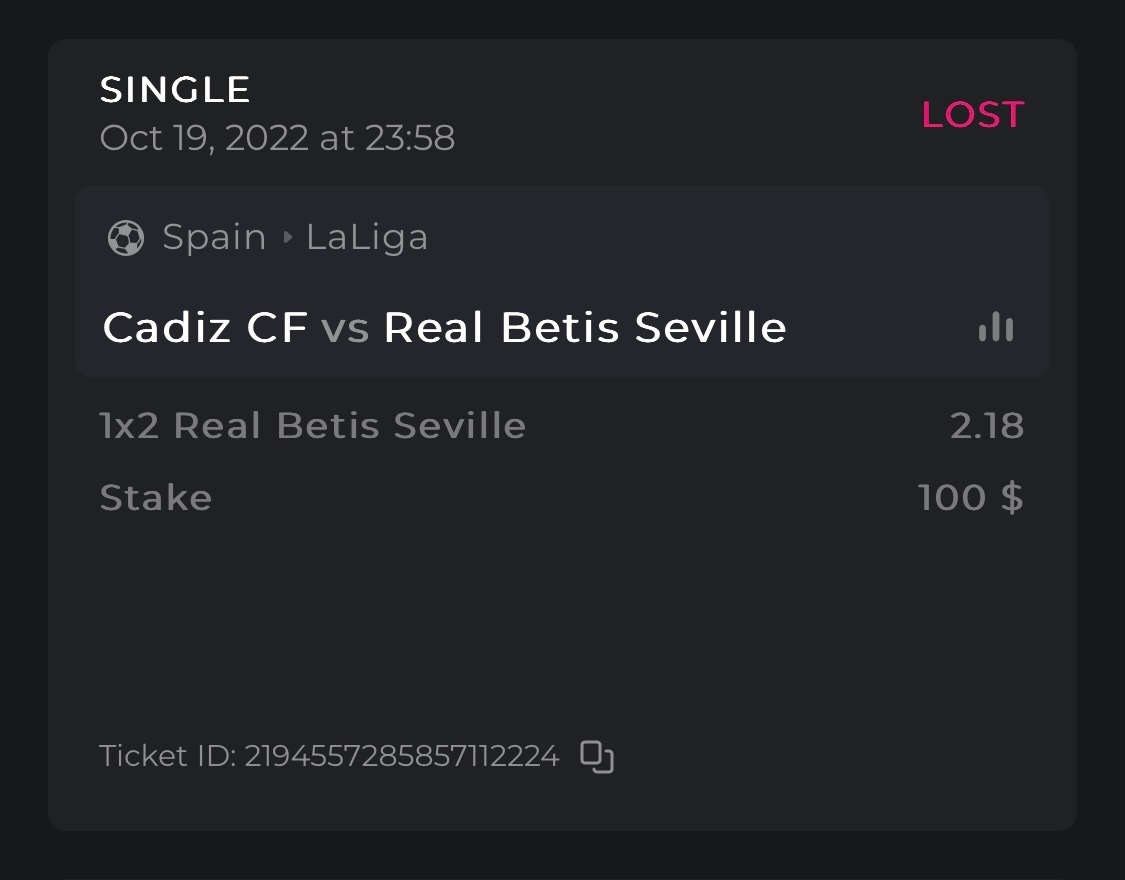This screenshot has width=1125, height=880.
Task: Copy the Ticket ID with the copy icon
Action: tap(597, 756)
